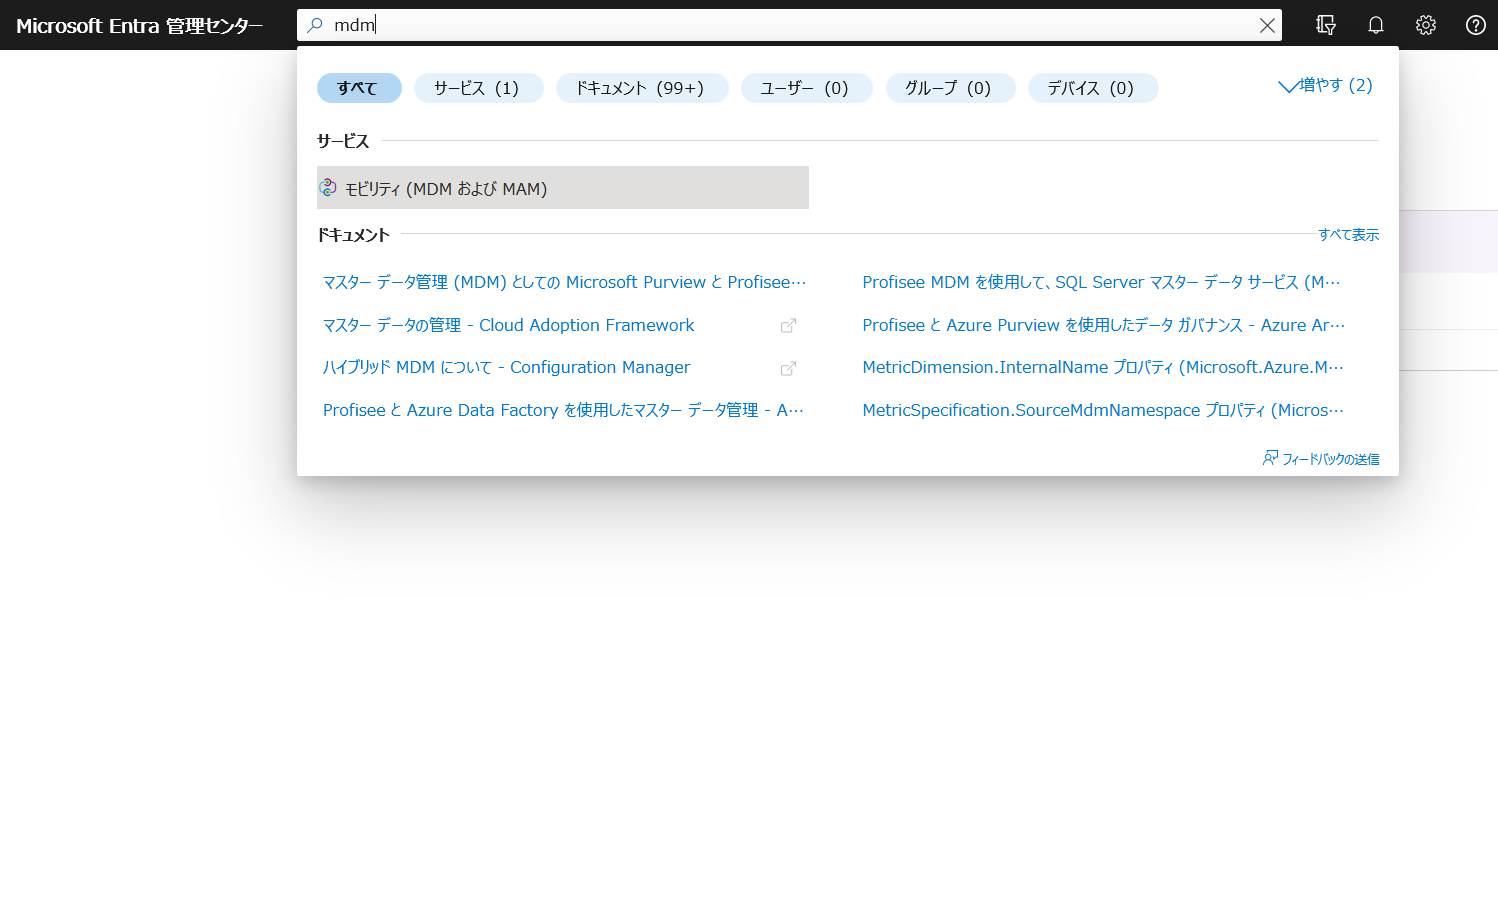Open the help question mark icon
The height and width of the screenshot is (904, 1498).
[1476, 25]
